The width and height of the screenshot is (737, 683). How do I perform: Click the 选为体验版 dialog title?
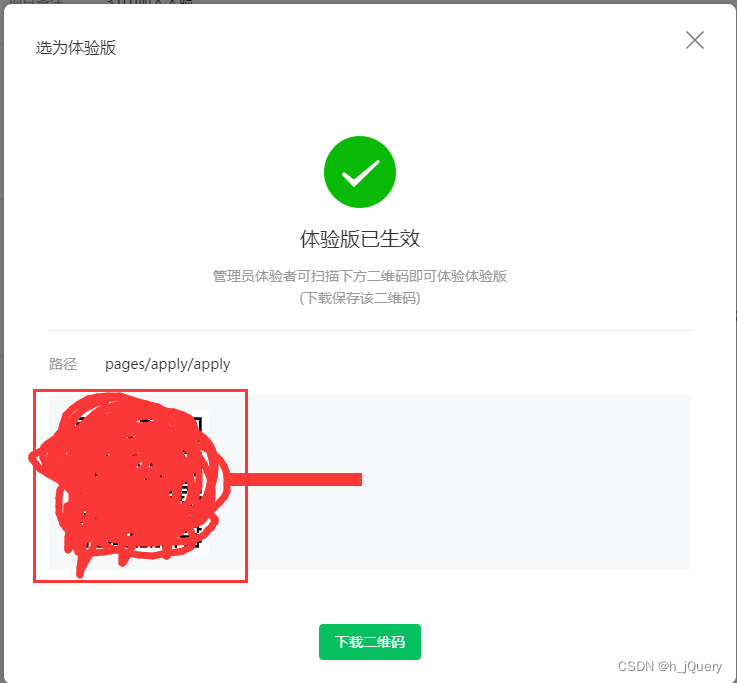[x=76, y=48]
